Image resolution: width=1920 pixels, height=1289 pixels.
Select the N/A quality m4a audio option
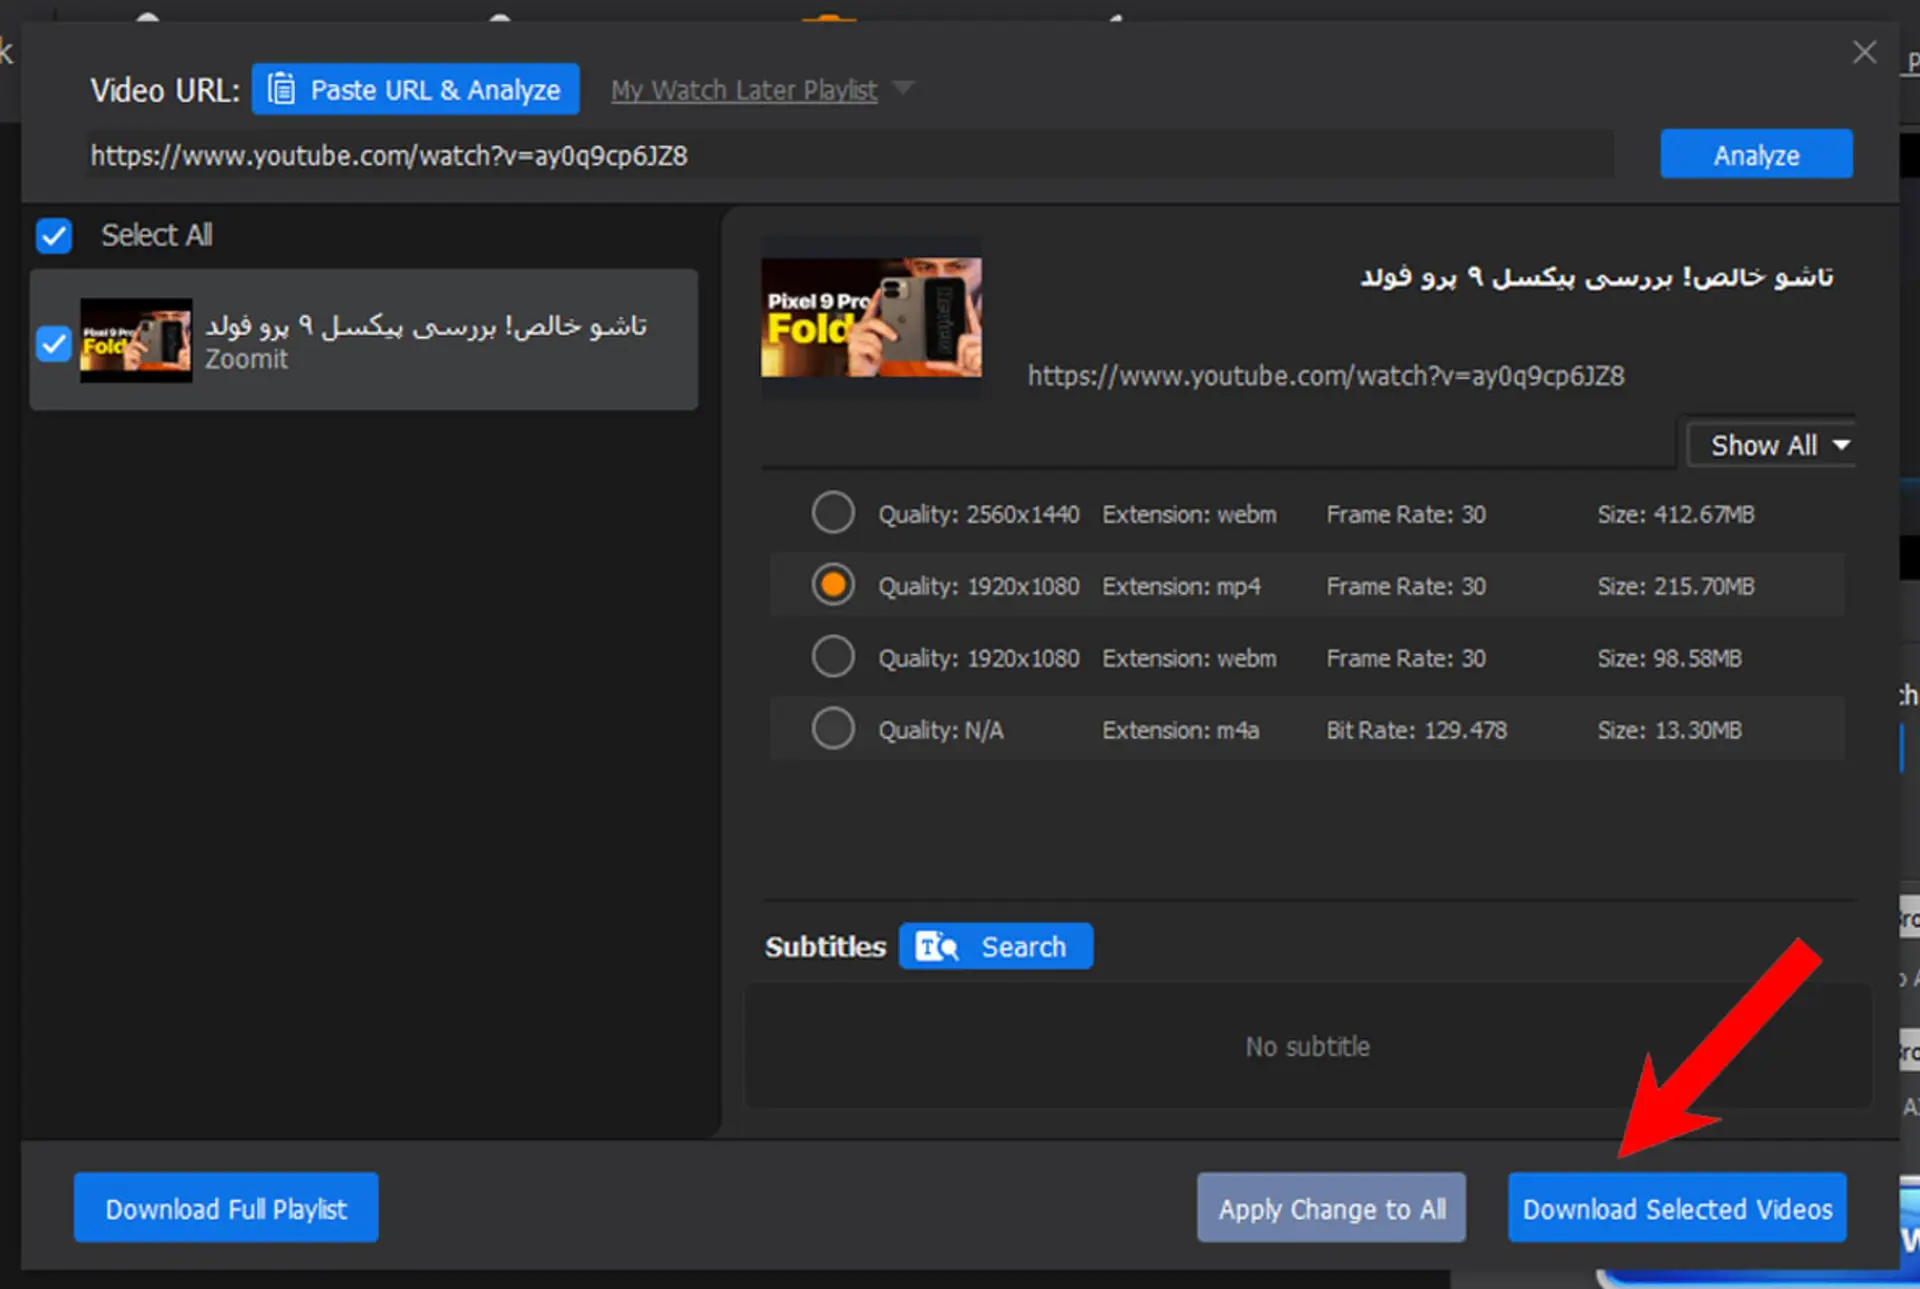tap(833, 729)
